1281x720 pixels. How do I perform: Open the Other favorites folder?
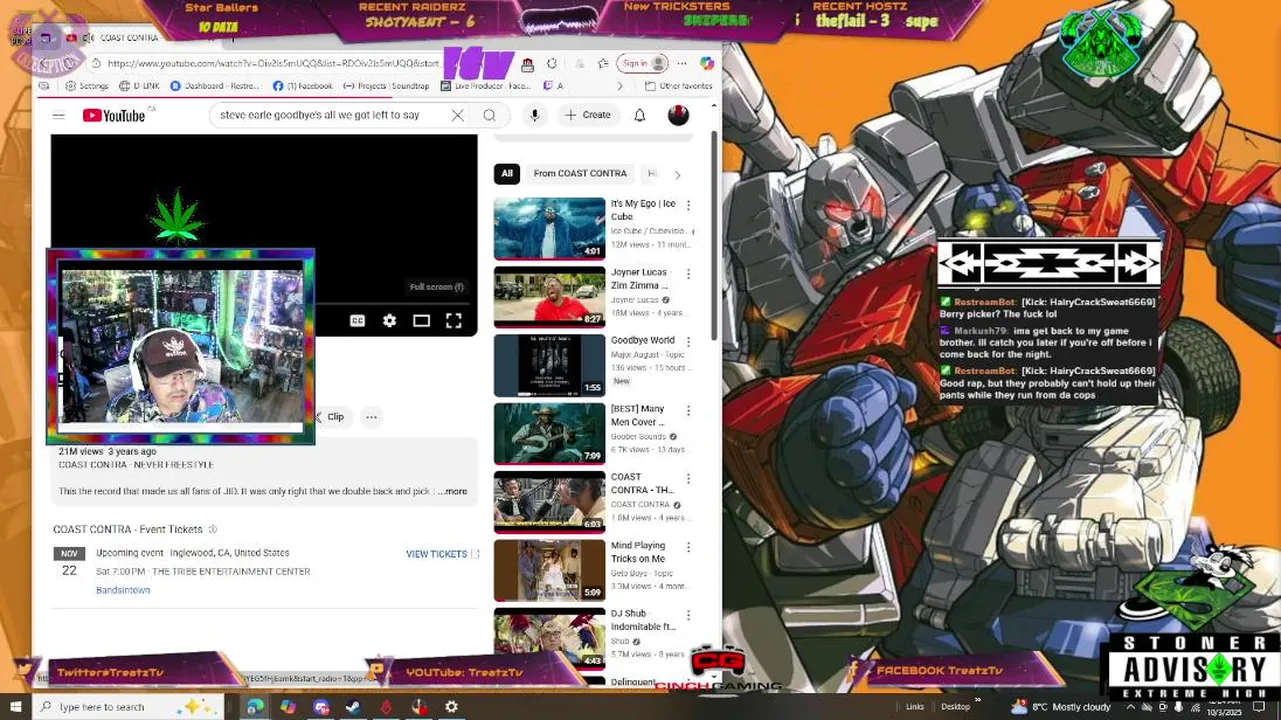pos(679,86)
